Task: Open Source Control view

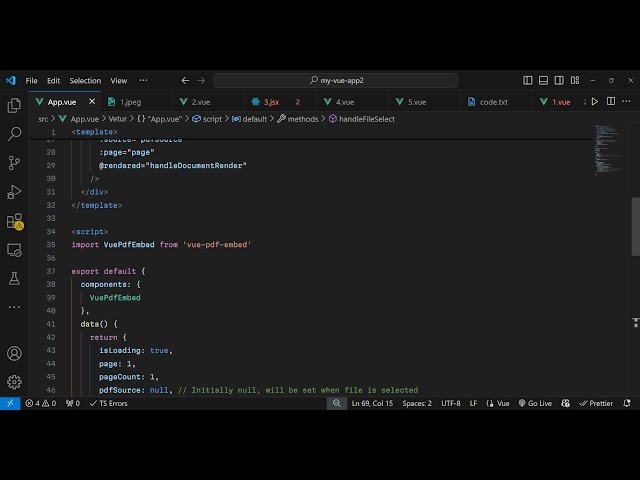Action: point(14,162)
